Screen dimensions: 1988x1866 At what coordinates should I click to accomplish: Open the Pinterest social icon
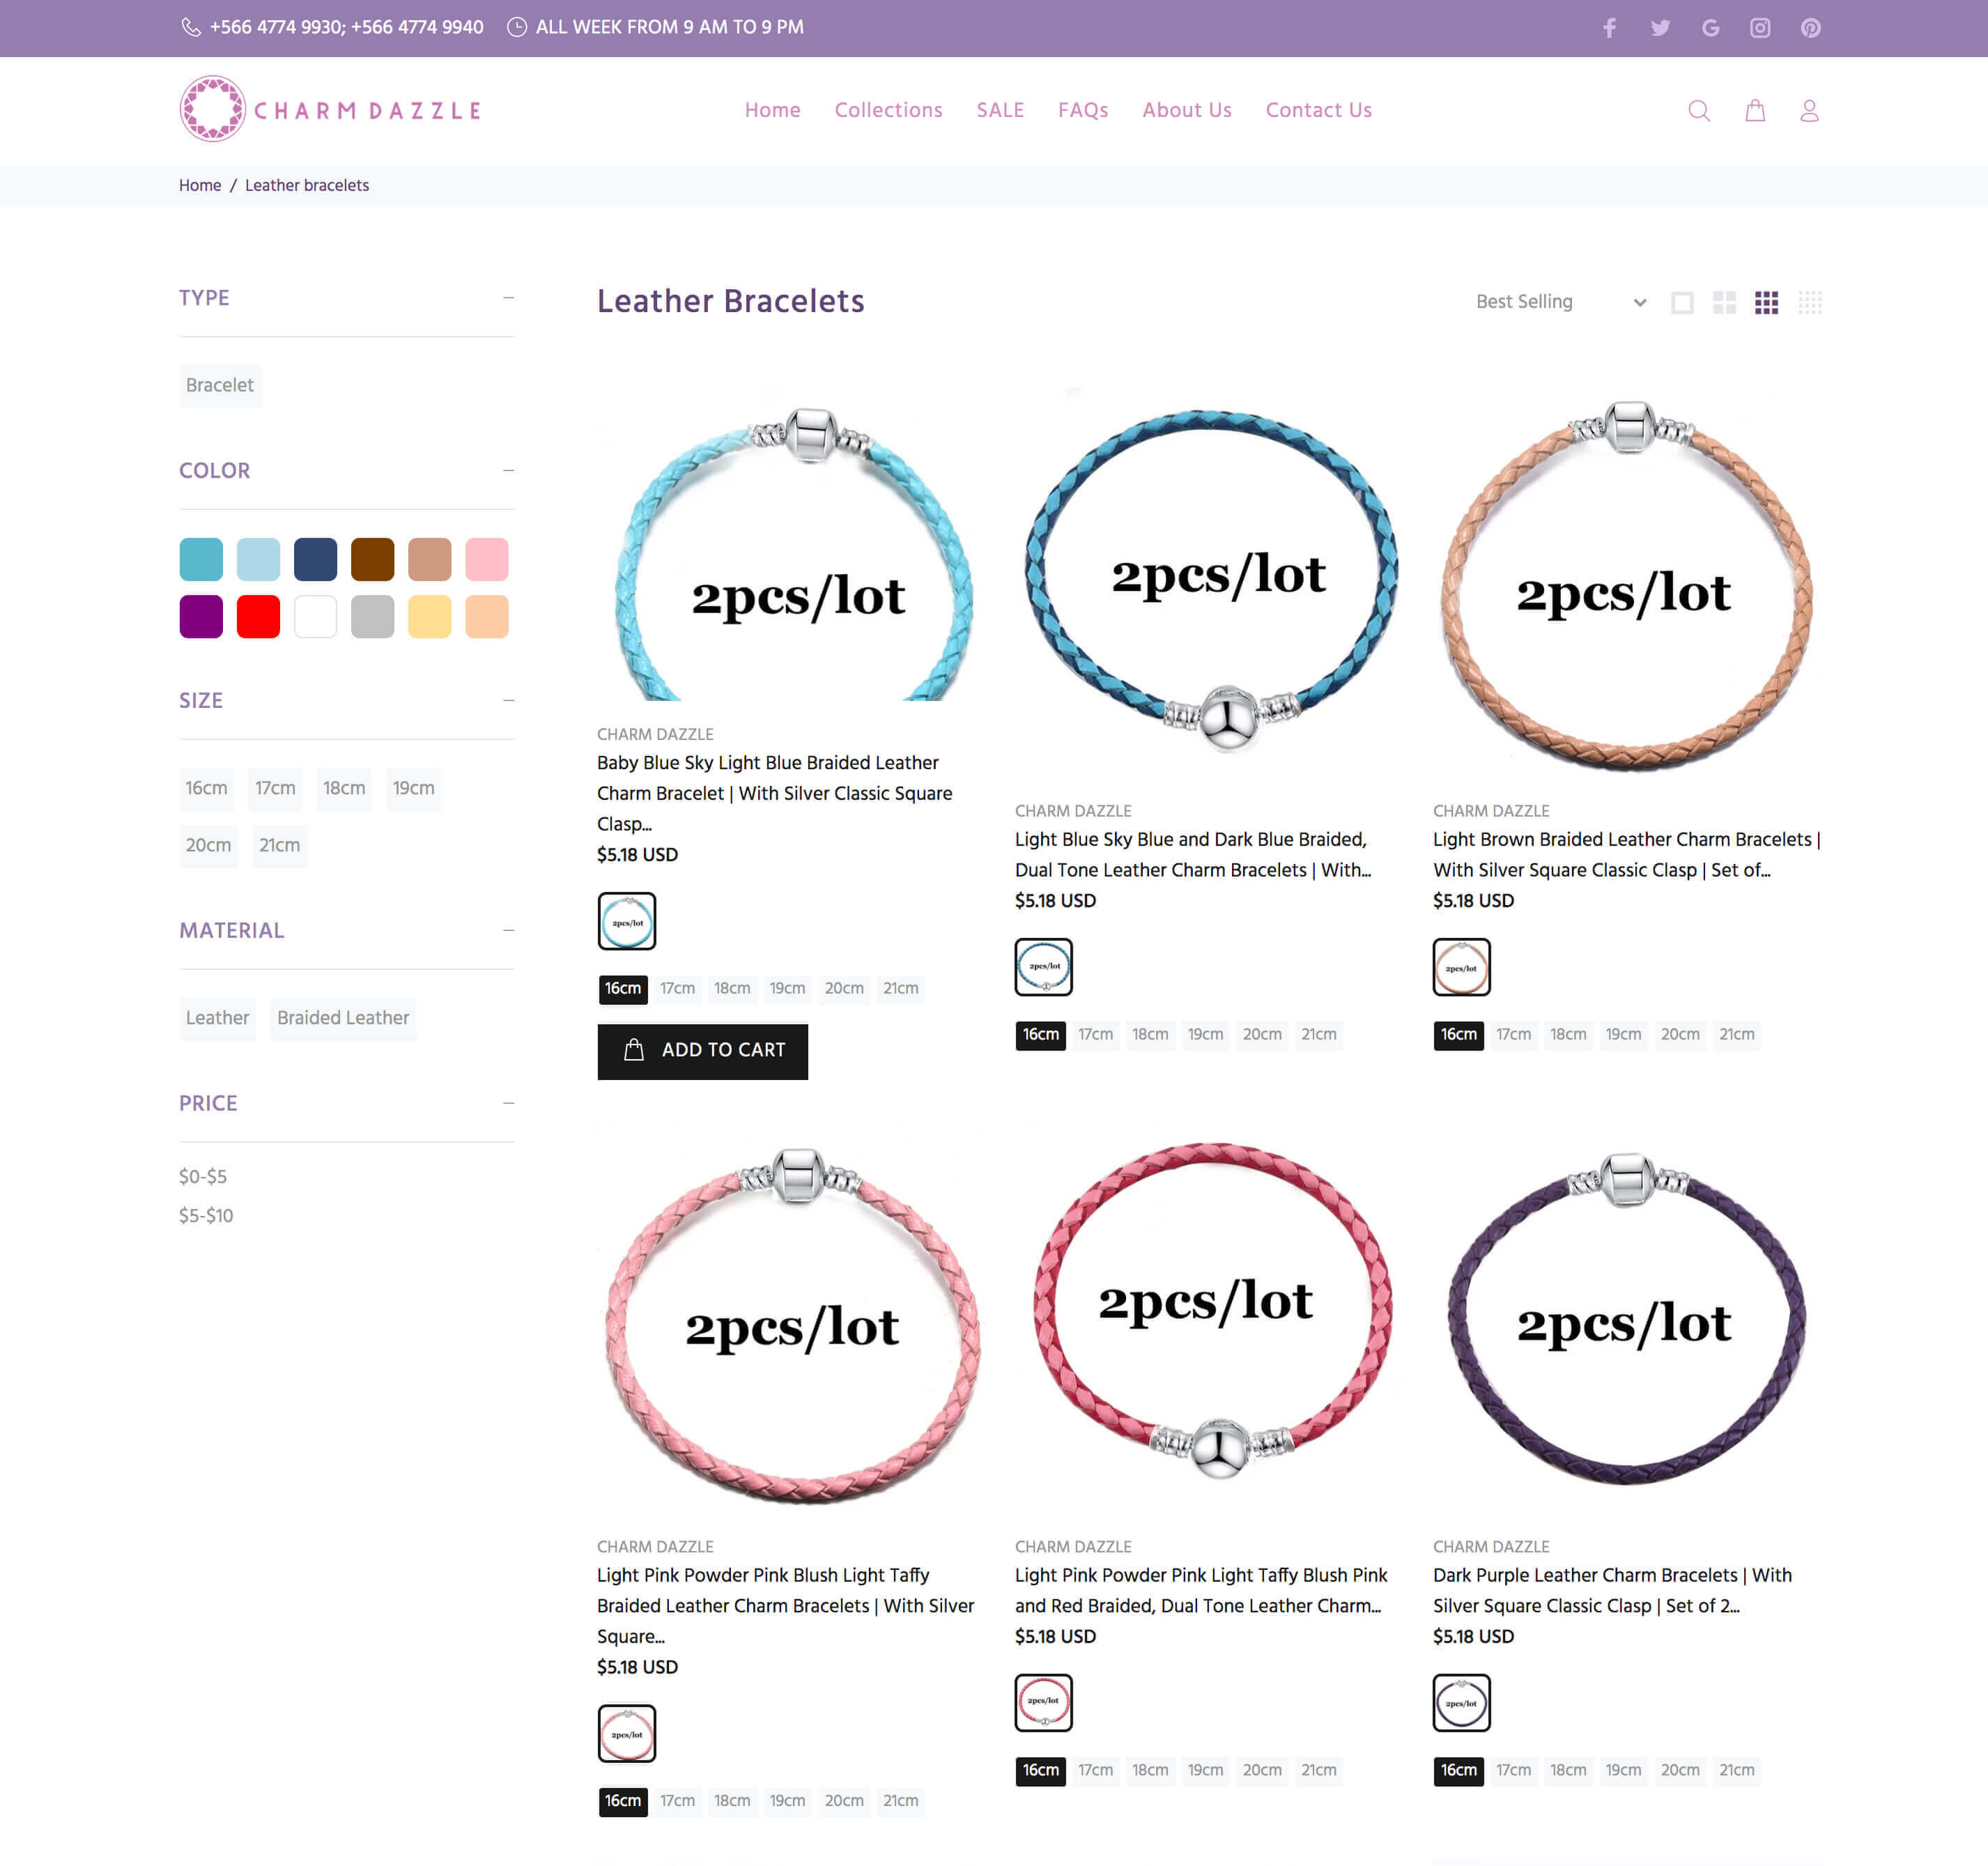click(1810, 28)
